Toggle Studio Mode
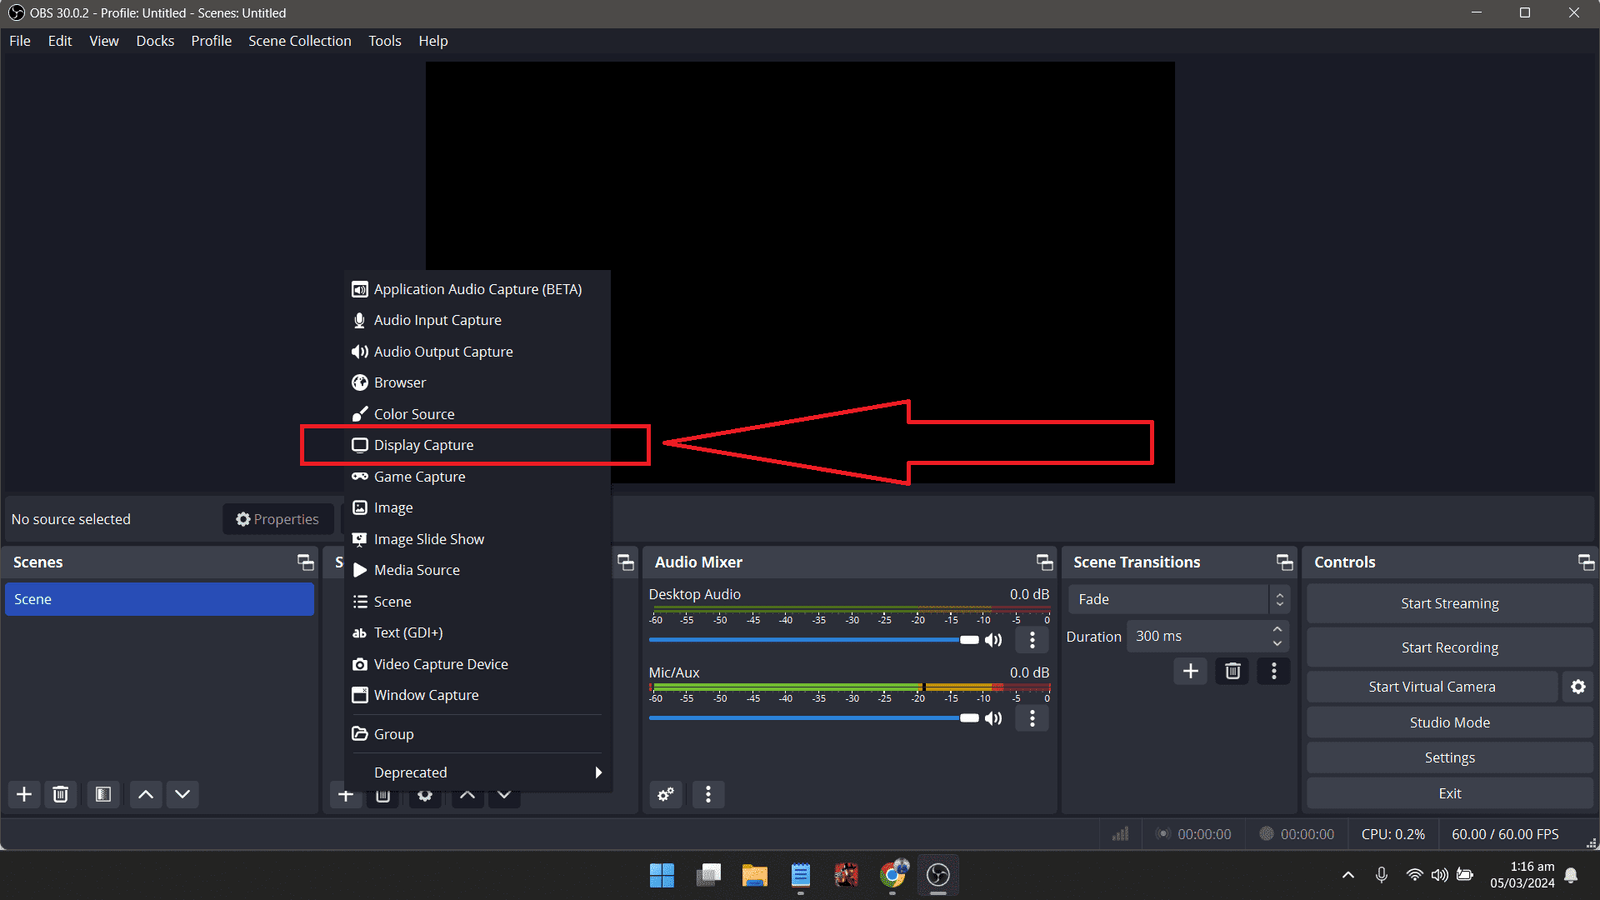The width and height of the screenshot is (1600, 900). tap(1449, 723)
